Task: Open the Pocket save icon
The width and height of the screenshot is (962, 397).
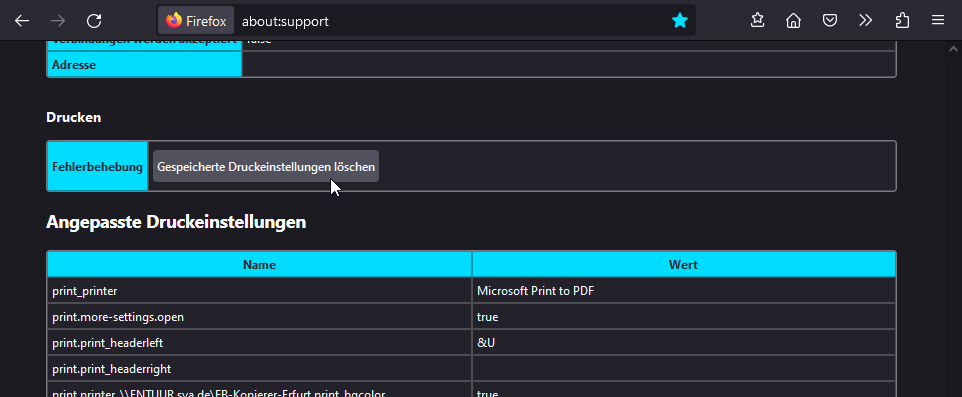Action: click(829, 21)
